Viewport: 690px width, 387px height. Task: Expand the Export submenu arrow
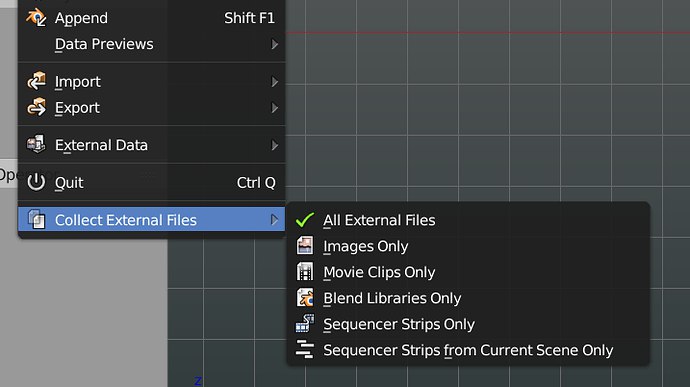[275, 107]
